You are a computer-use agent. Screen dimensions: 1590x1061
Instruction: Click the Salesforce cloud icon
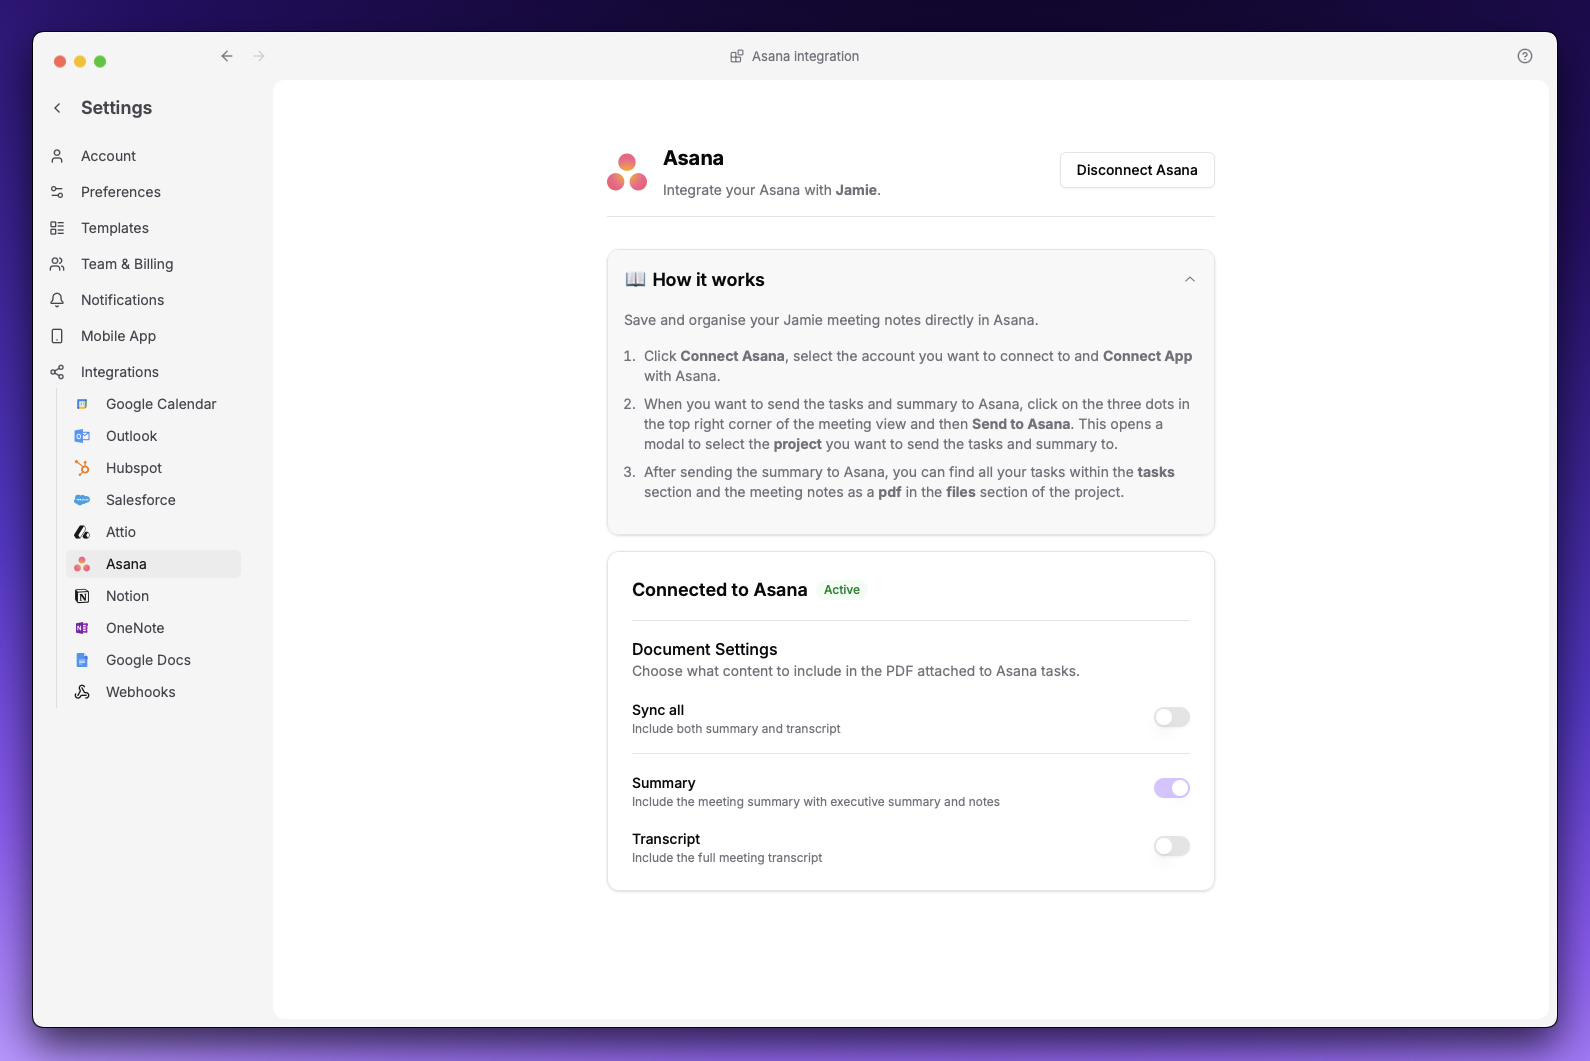[x=82, y=500]
